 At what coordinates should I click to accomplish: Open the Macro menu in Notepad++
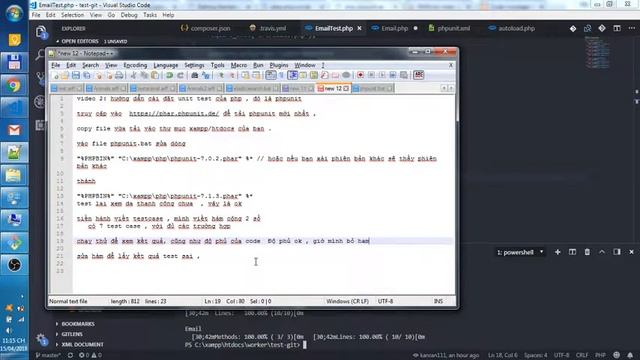pos(239,65)
